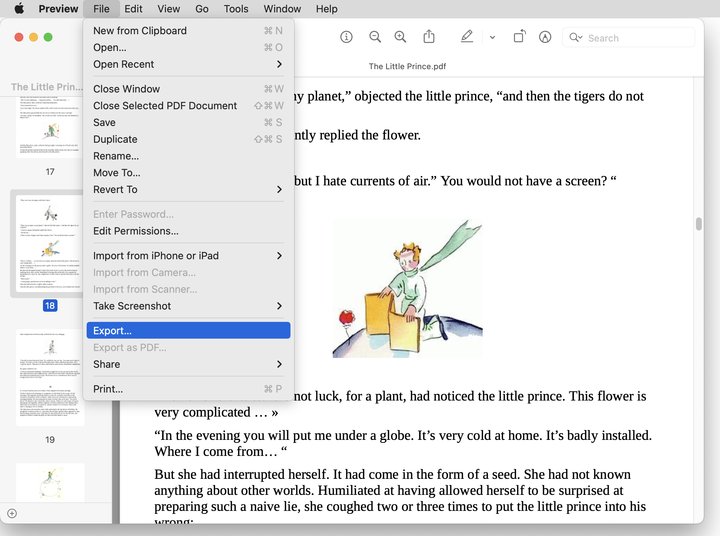The width and height of the screenshot is (720, 536).
Task: Select Open... from File menu
Action: pyautogui.click(x=188, y=47)
